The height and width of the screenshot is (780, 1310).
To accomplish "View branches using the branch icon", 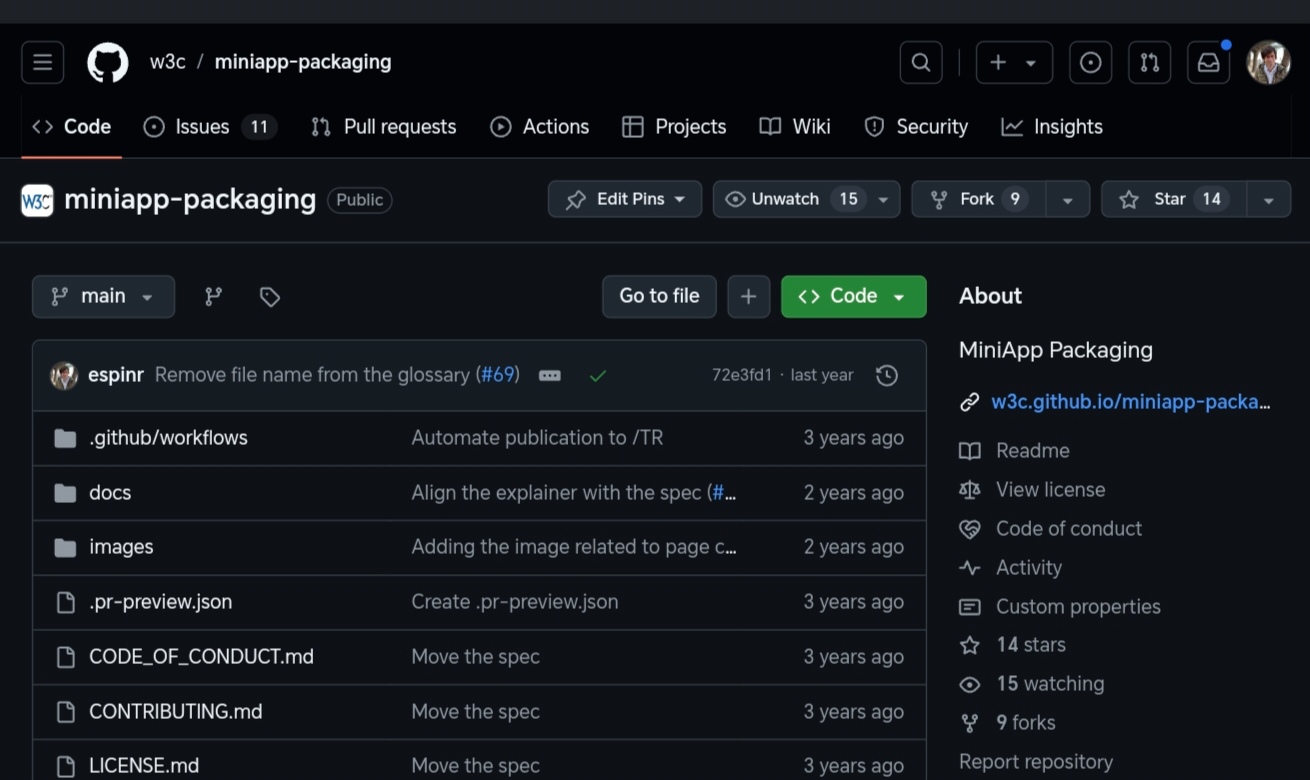I will pyautogui.click(x=213, y=296).
